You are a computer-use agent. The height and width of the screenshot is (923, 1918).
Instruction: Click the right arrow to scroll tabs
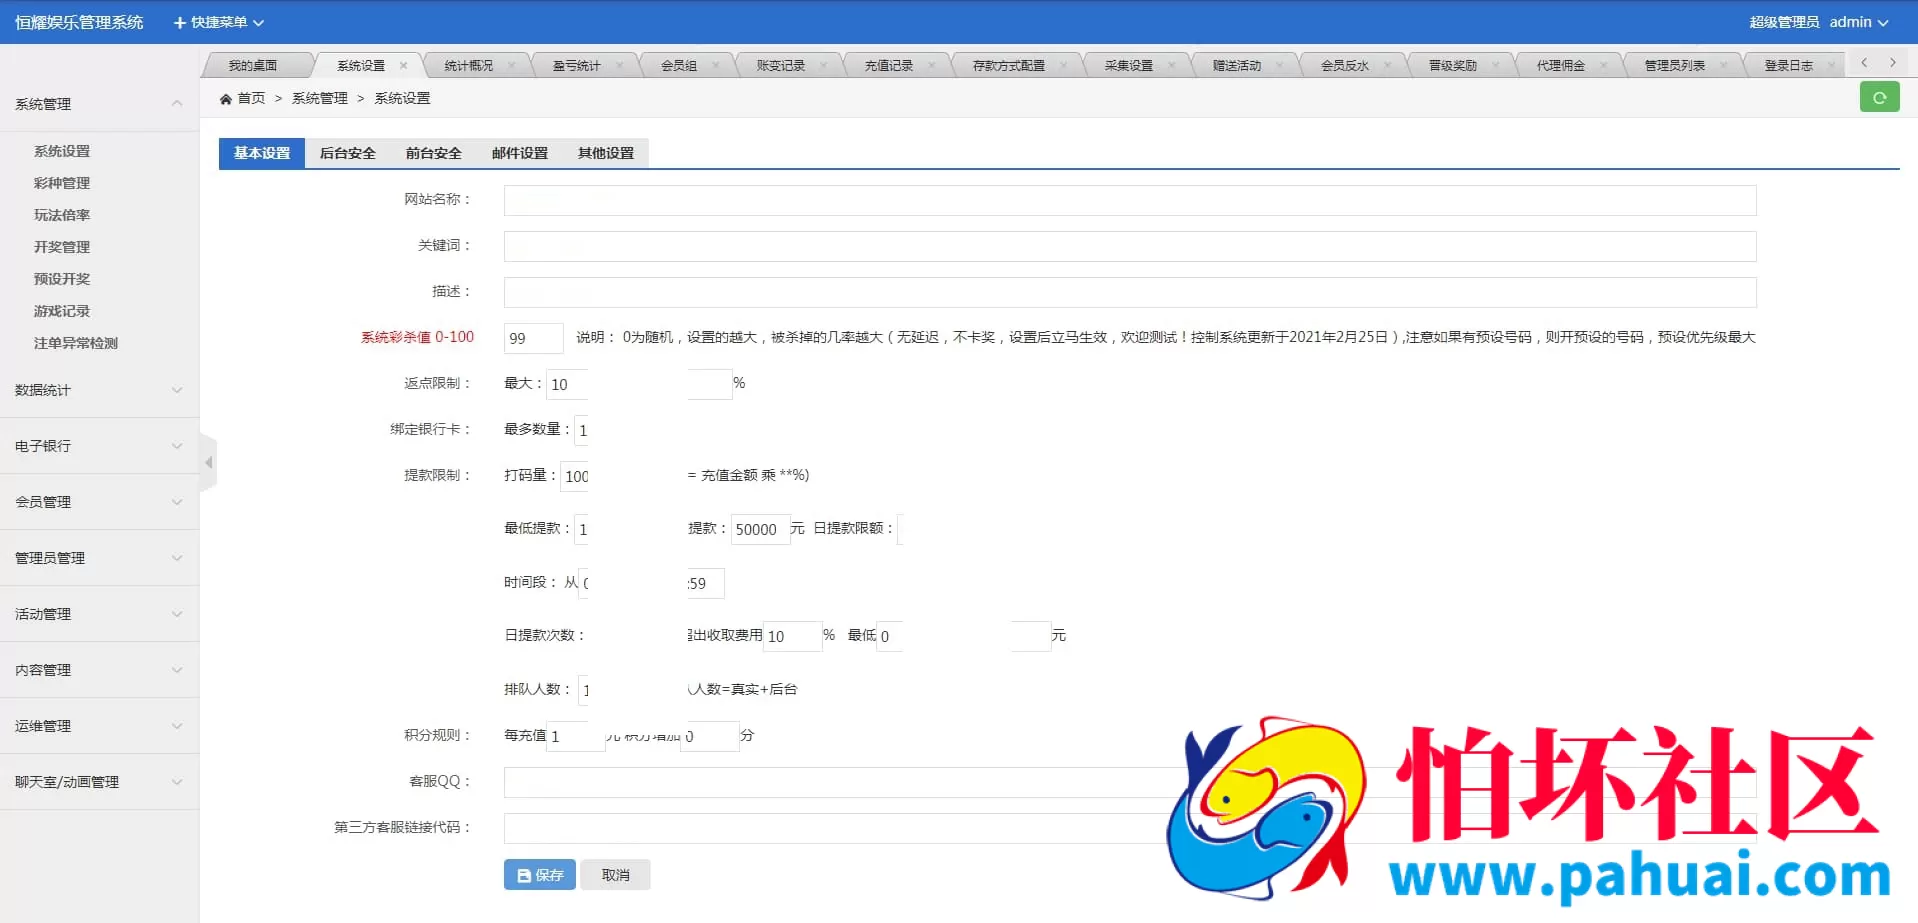coord(1893,62)
